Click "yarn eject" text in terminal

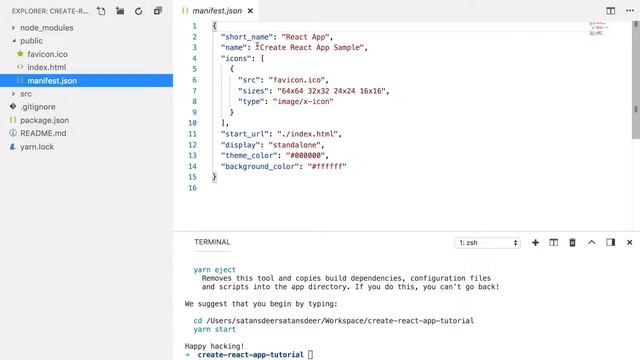point(215,270)
